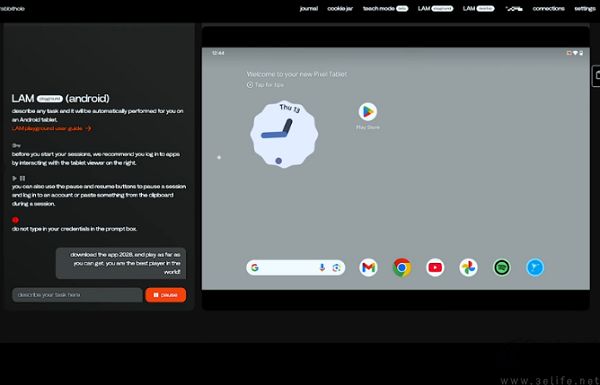Open LAM playground from the top navigation
Image resolution: width=600 pixels, height=385 pixels.
(x=435, y=8)
